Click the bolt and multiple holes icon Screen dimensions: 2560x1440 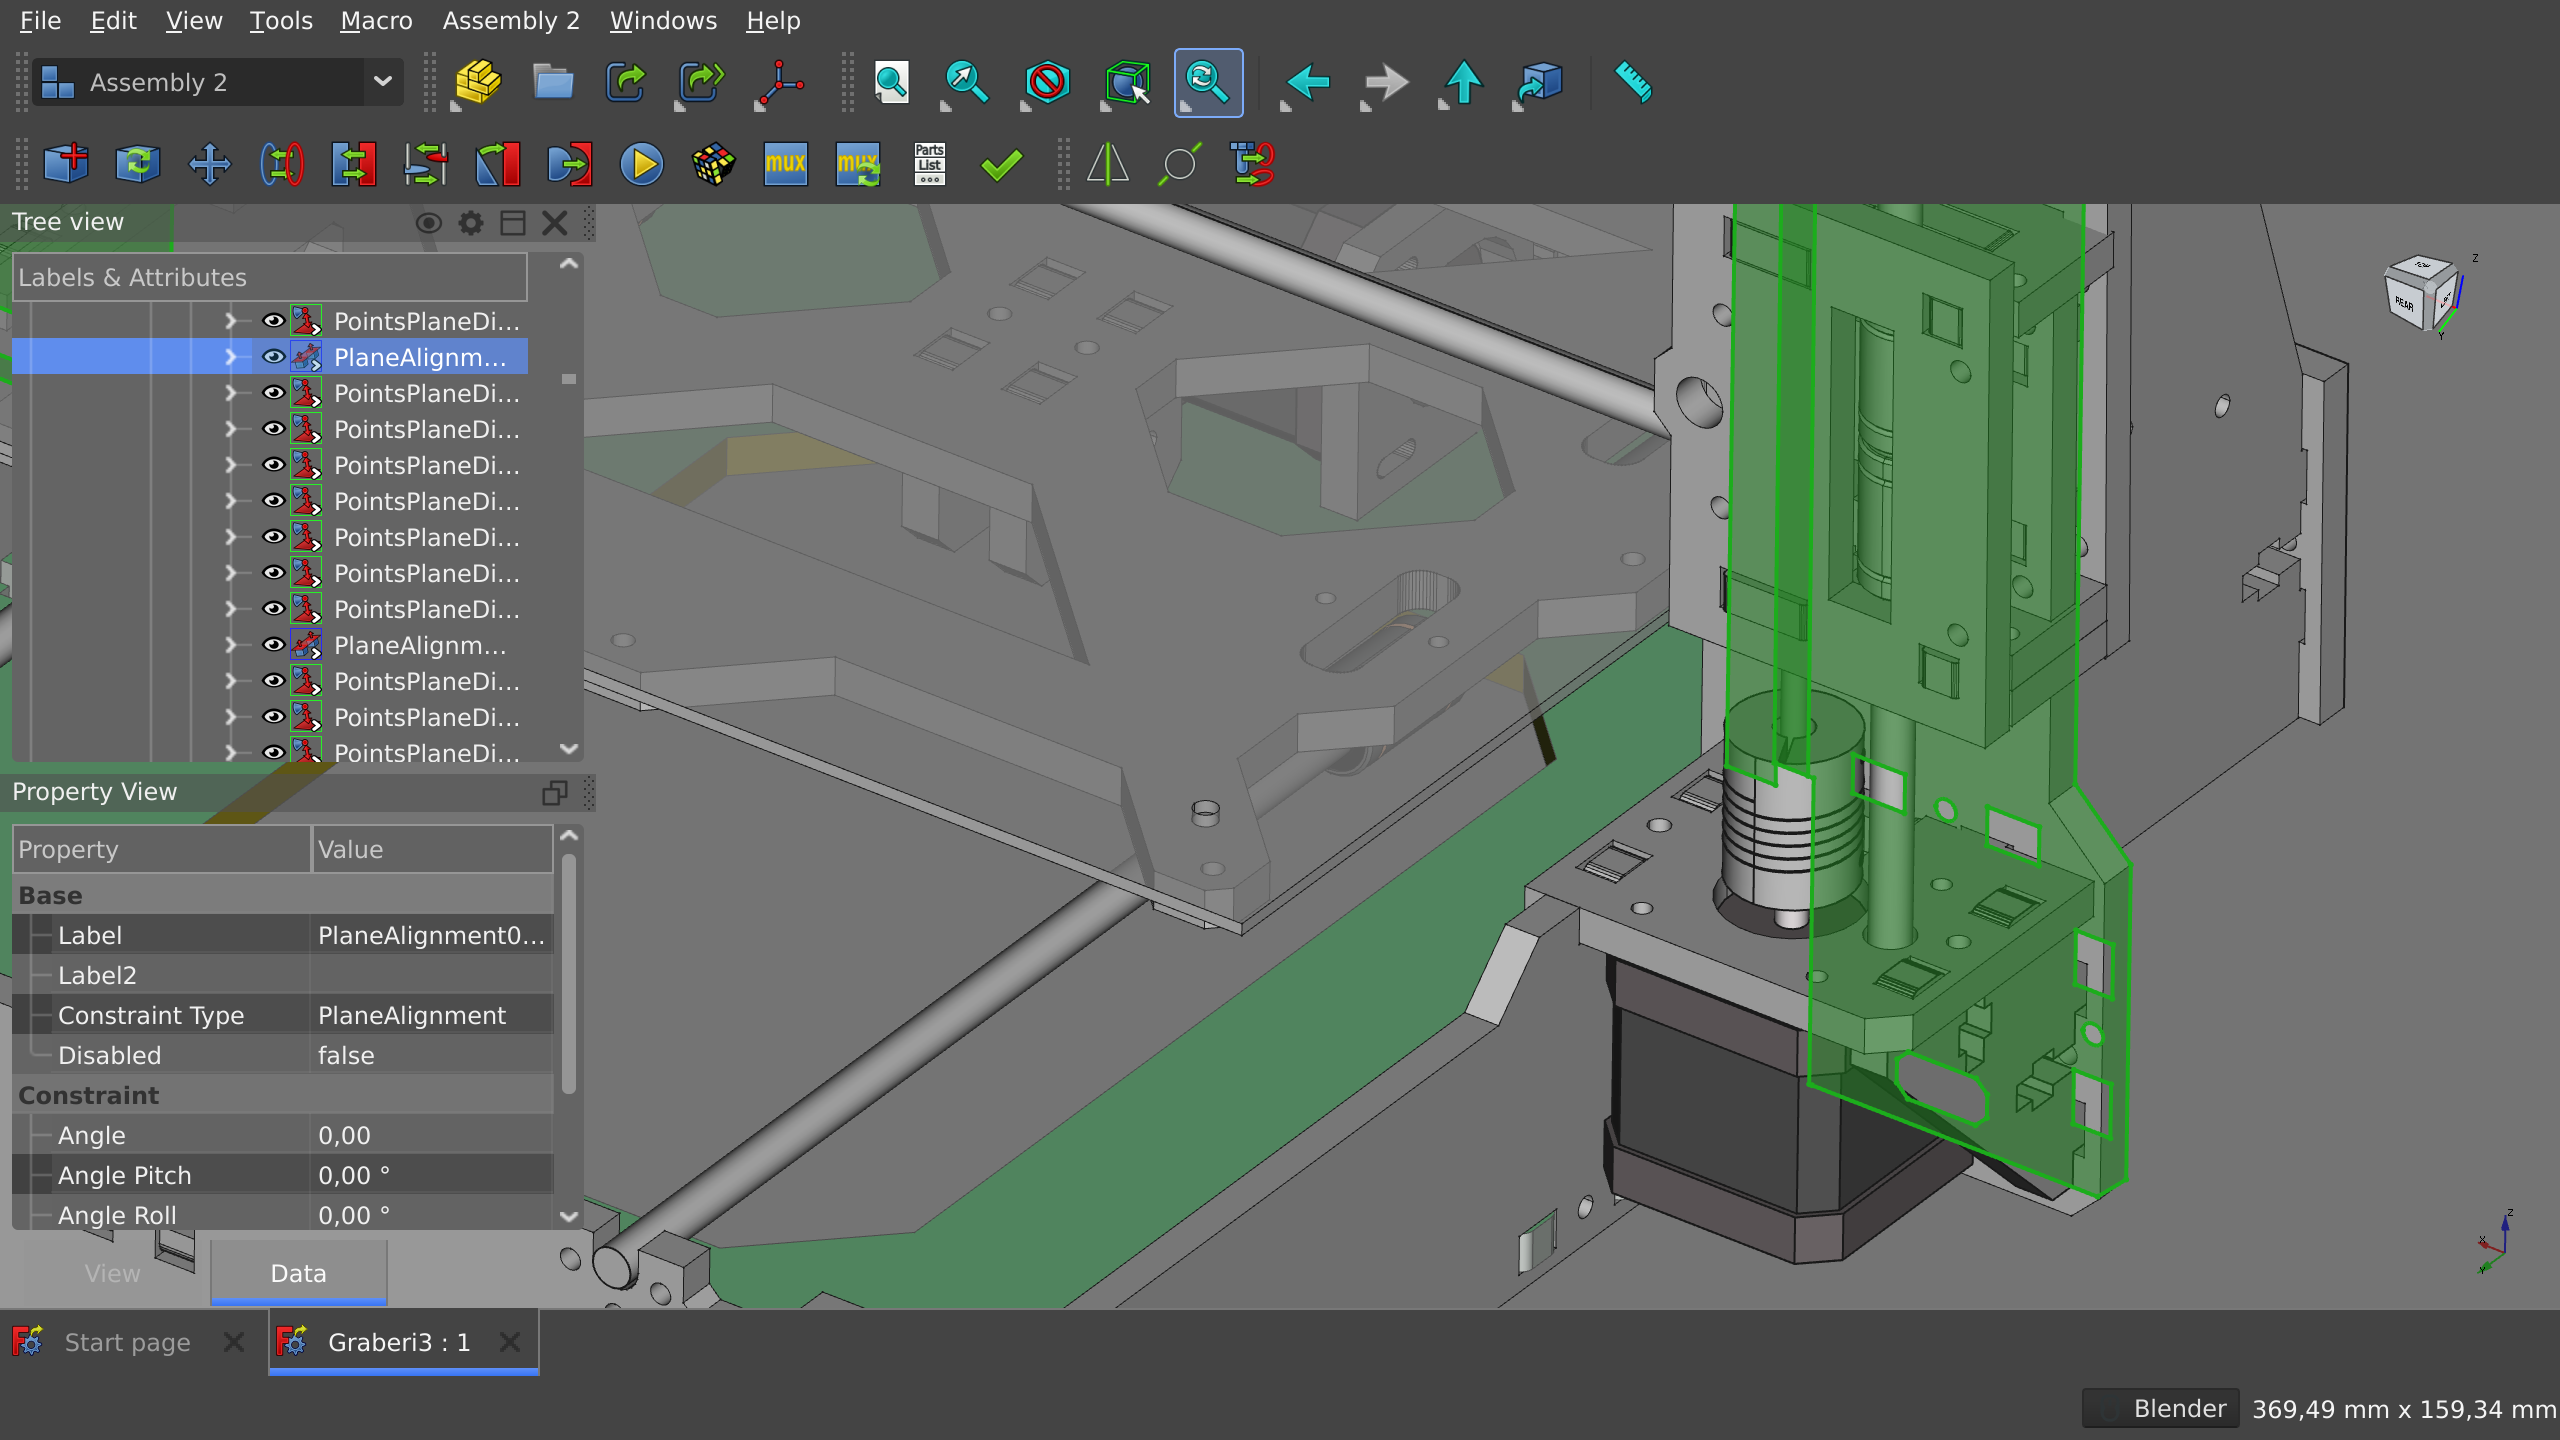coord(1252,164)
